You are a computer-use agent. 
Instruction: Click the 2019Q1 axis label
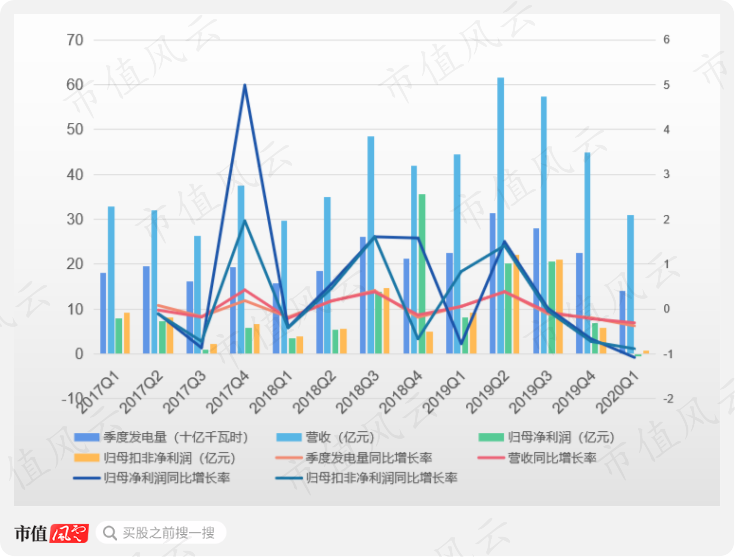(x=444, y=393)
